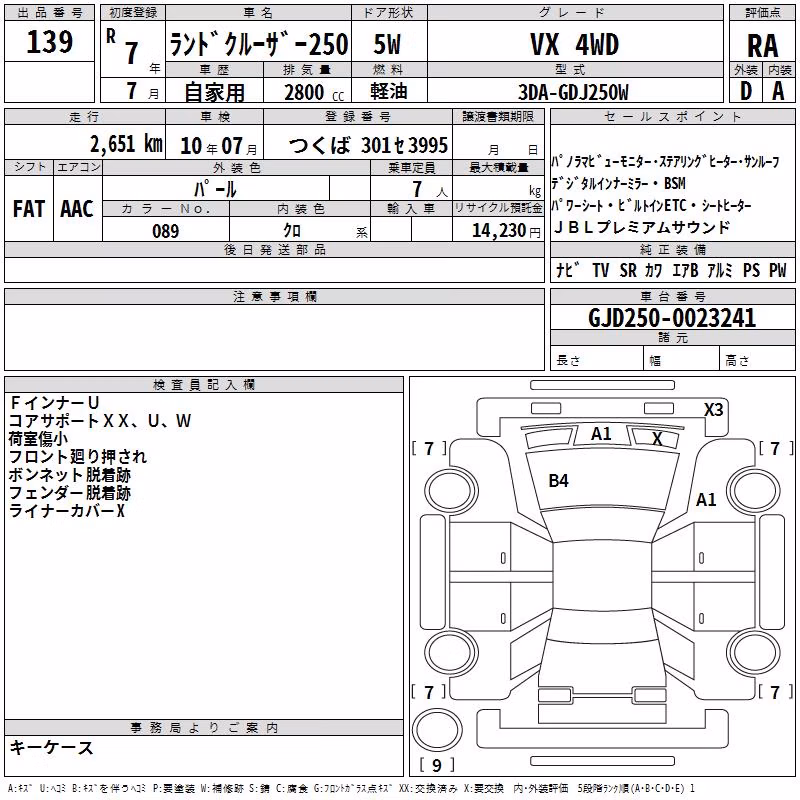
Task: Click X3 mark at front corner
Action: (x=714, y=410)
